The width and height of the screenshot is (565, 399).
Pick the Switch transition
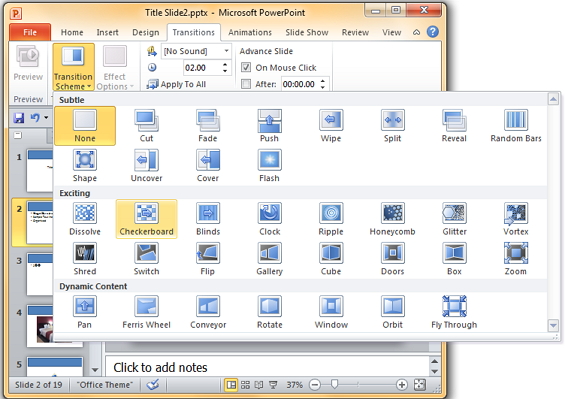146,258
